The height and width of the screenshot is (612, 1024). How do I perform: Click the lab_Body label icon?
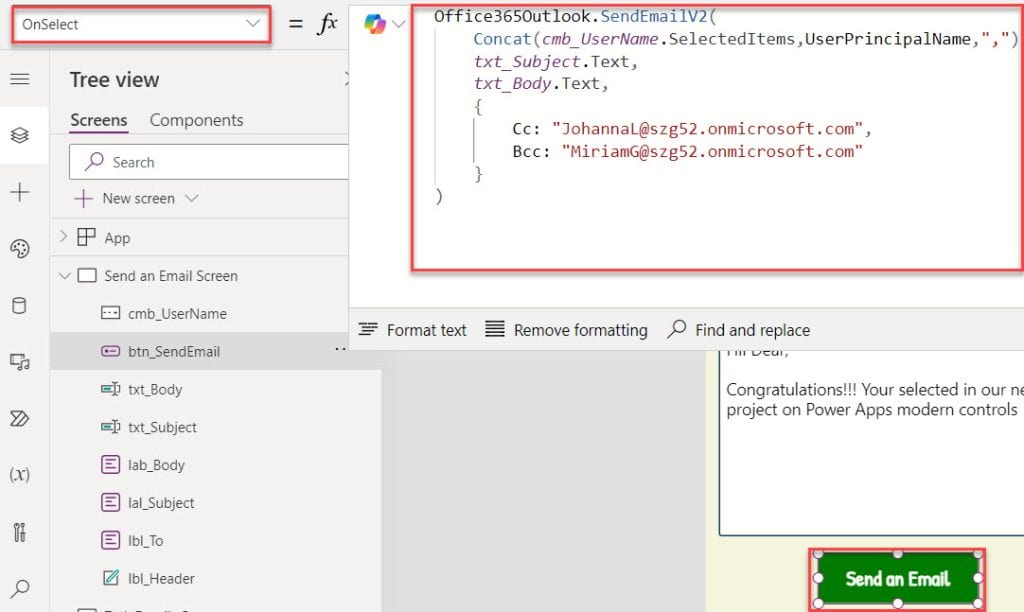click(110, 464)
